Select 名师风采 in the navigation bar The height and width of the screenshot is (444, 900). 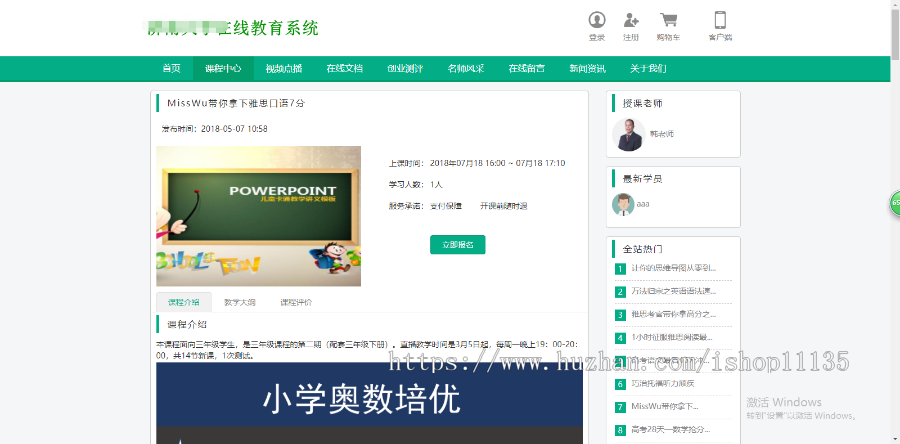tap(465, 68)
